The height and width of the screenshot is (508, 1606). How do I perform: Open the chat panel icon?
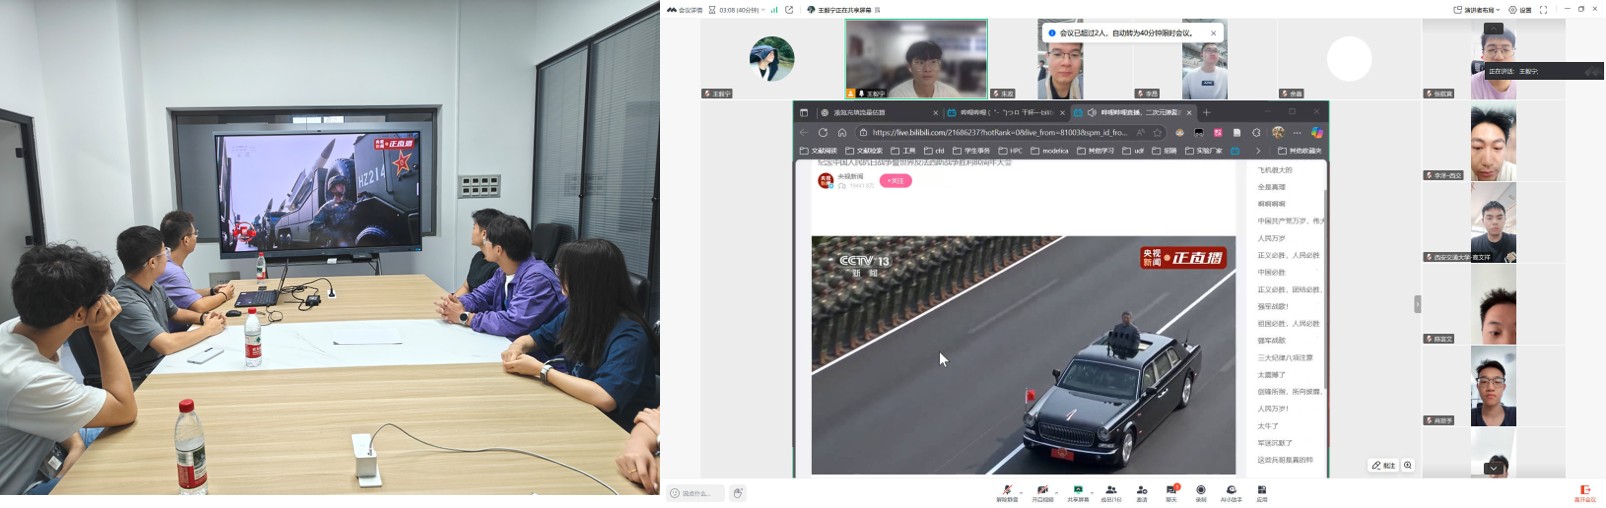point(1171,490)
